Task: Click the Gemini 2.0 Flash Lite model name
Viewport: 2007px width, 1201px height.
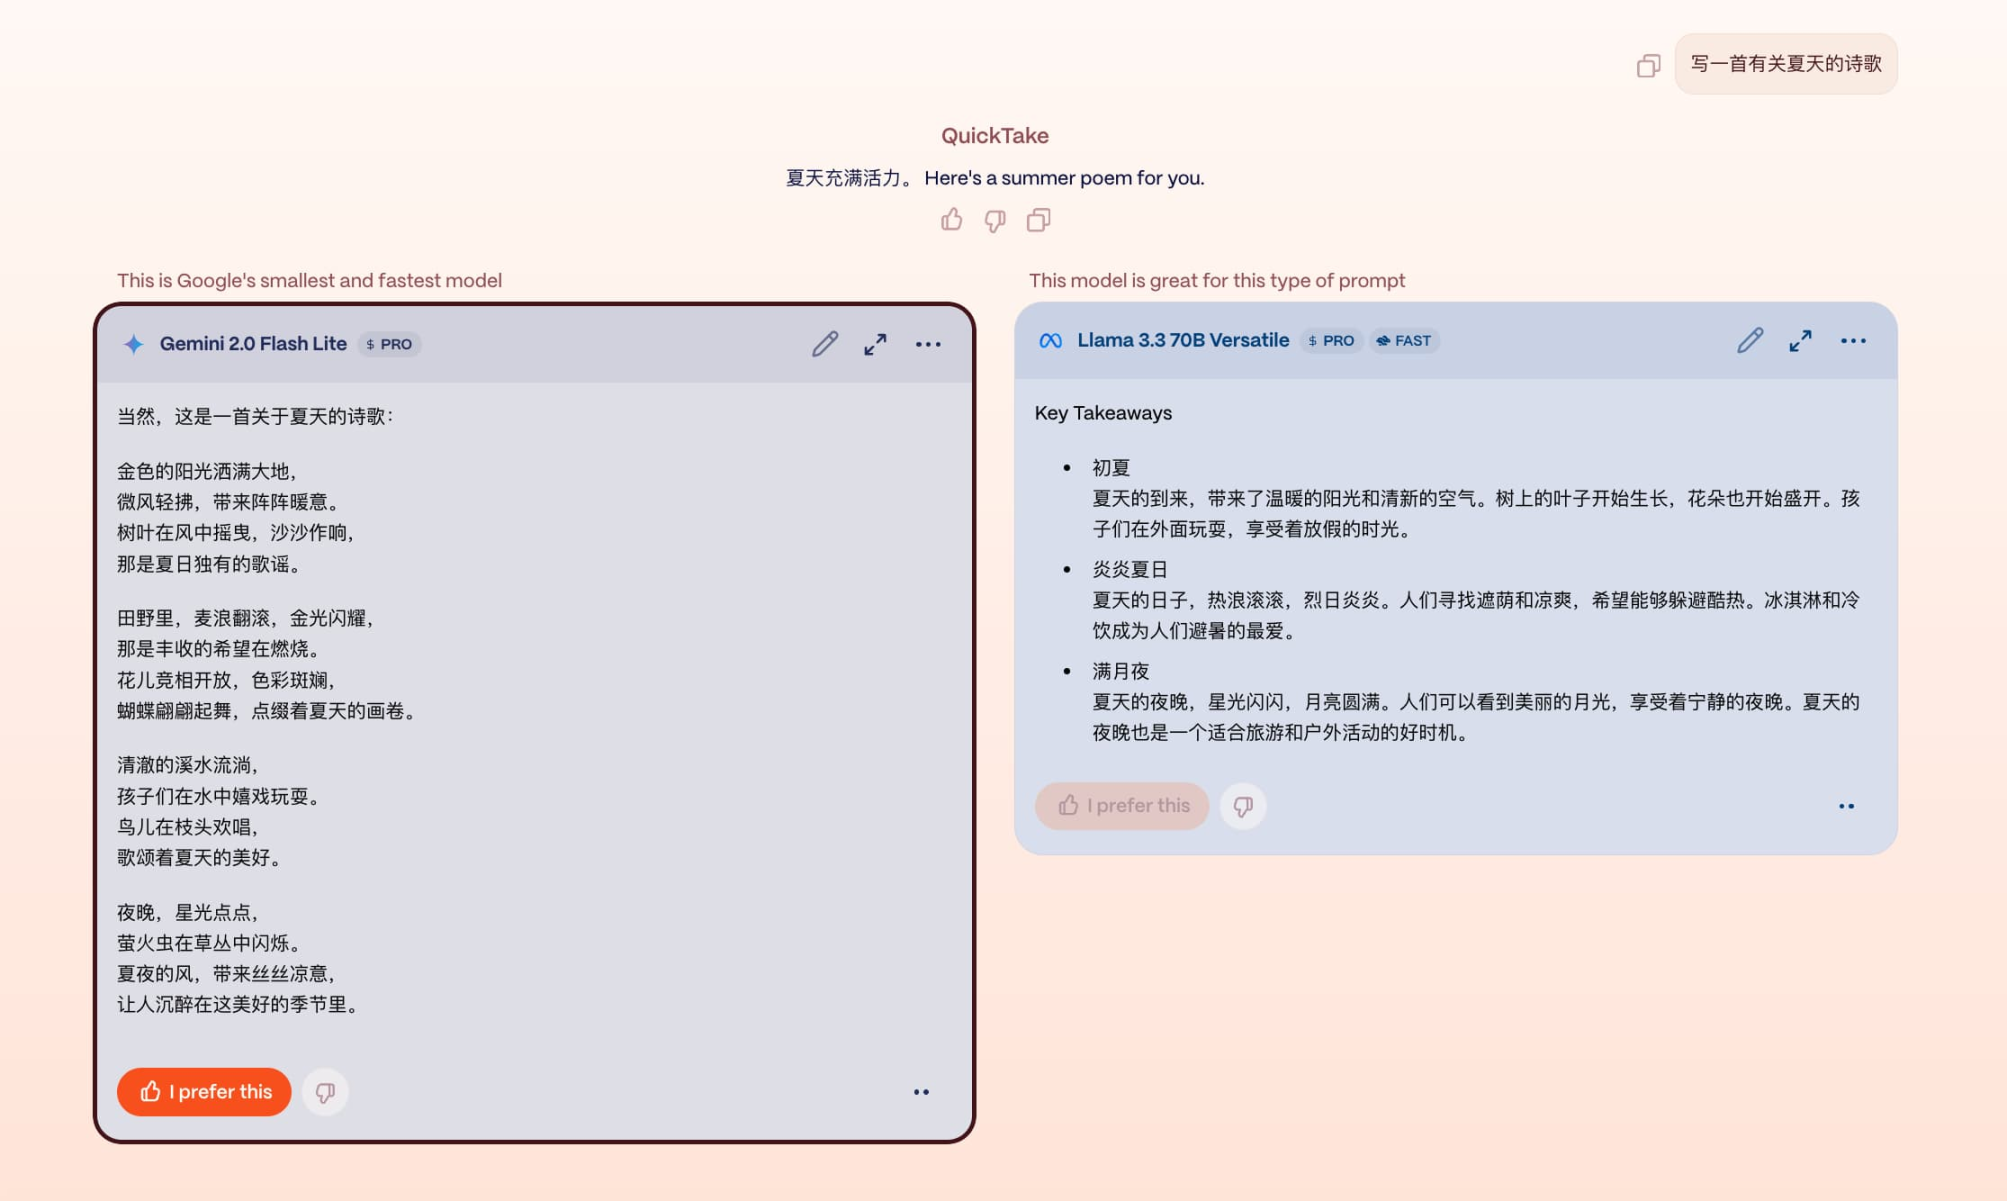Action: tap(253, 344)
